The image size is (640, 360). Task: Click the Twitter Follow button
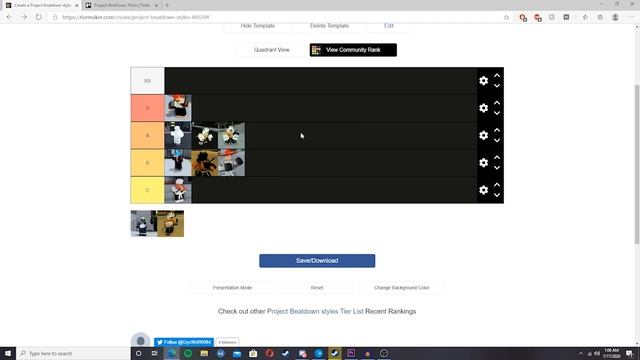point(184,342)
